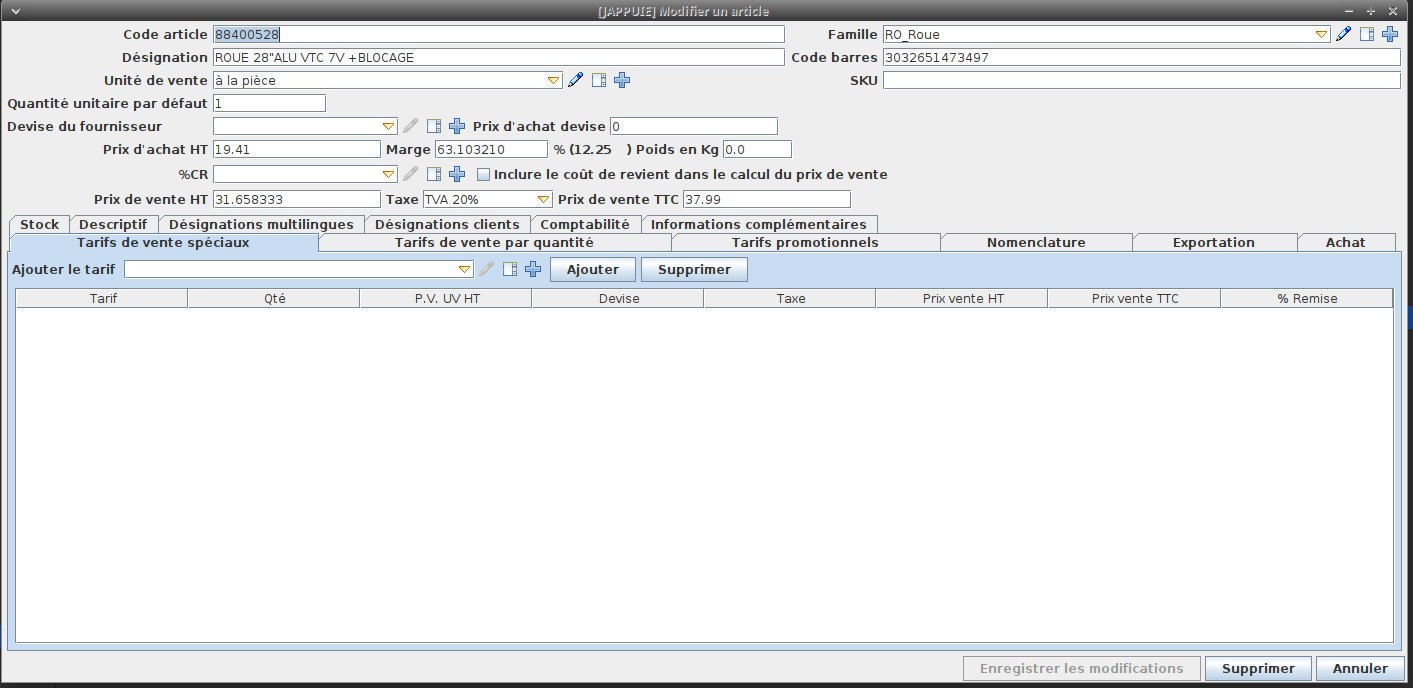Add a new %CR with the plus icon
The image size is (1413, 688).
tap(457, 175)
